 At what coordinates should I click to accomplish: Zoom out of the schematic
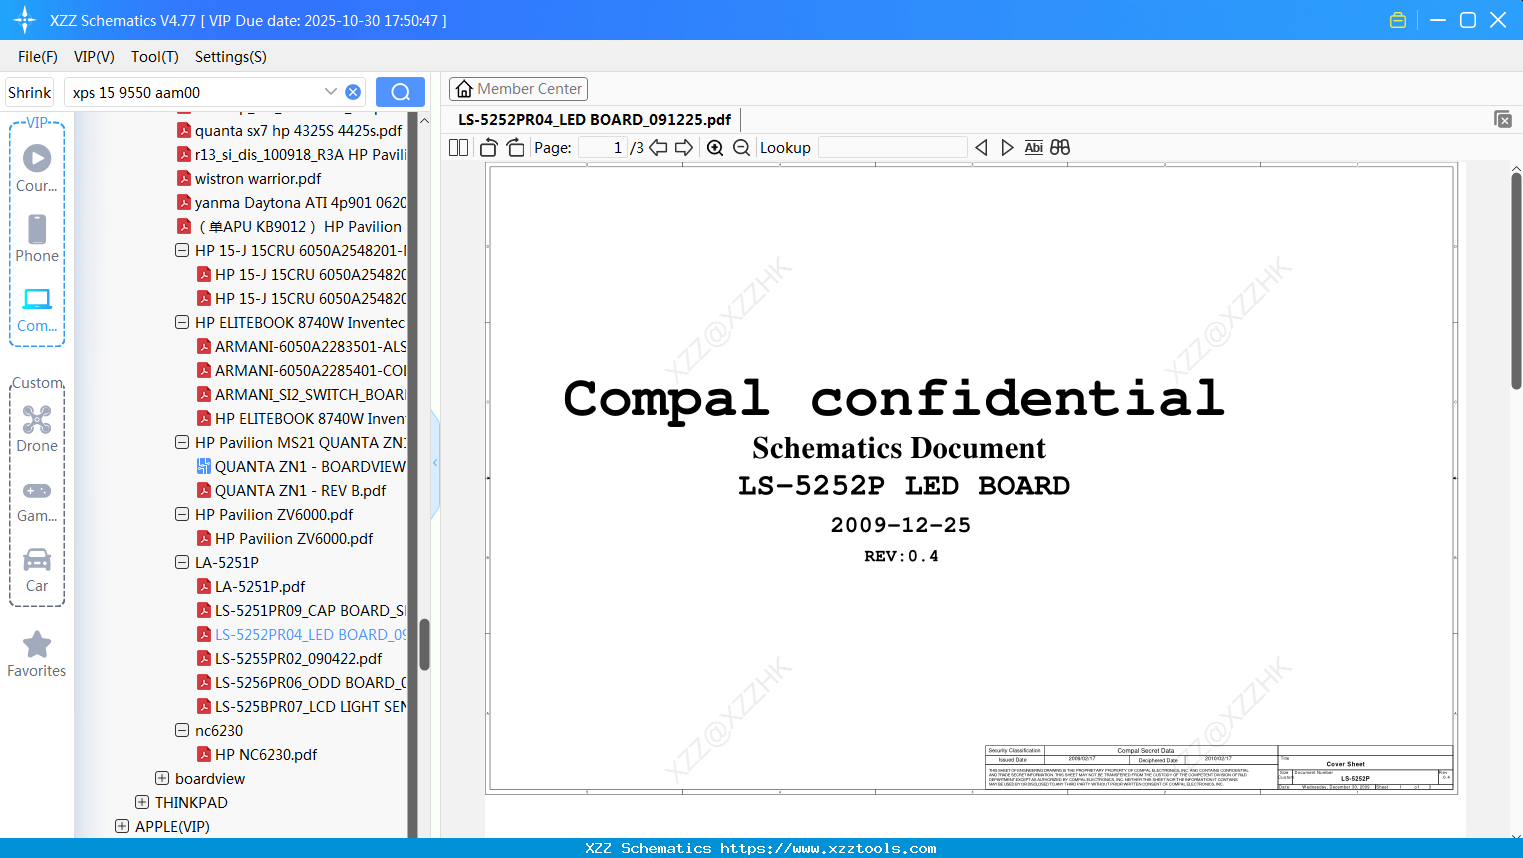741,147
